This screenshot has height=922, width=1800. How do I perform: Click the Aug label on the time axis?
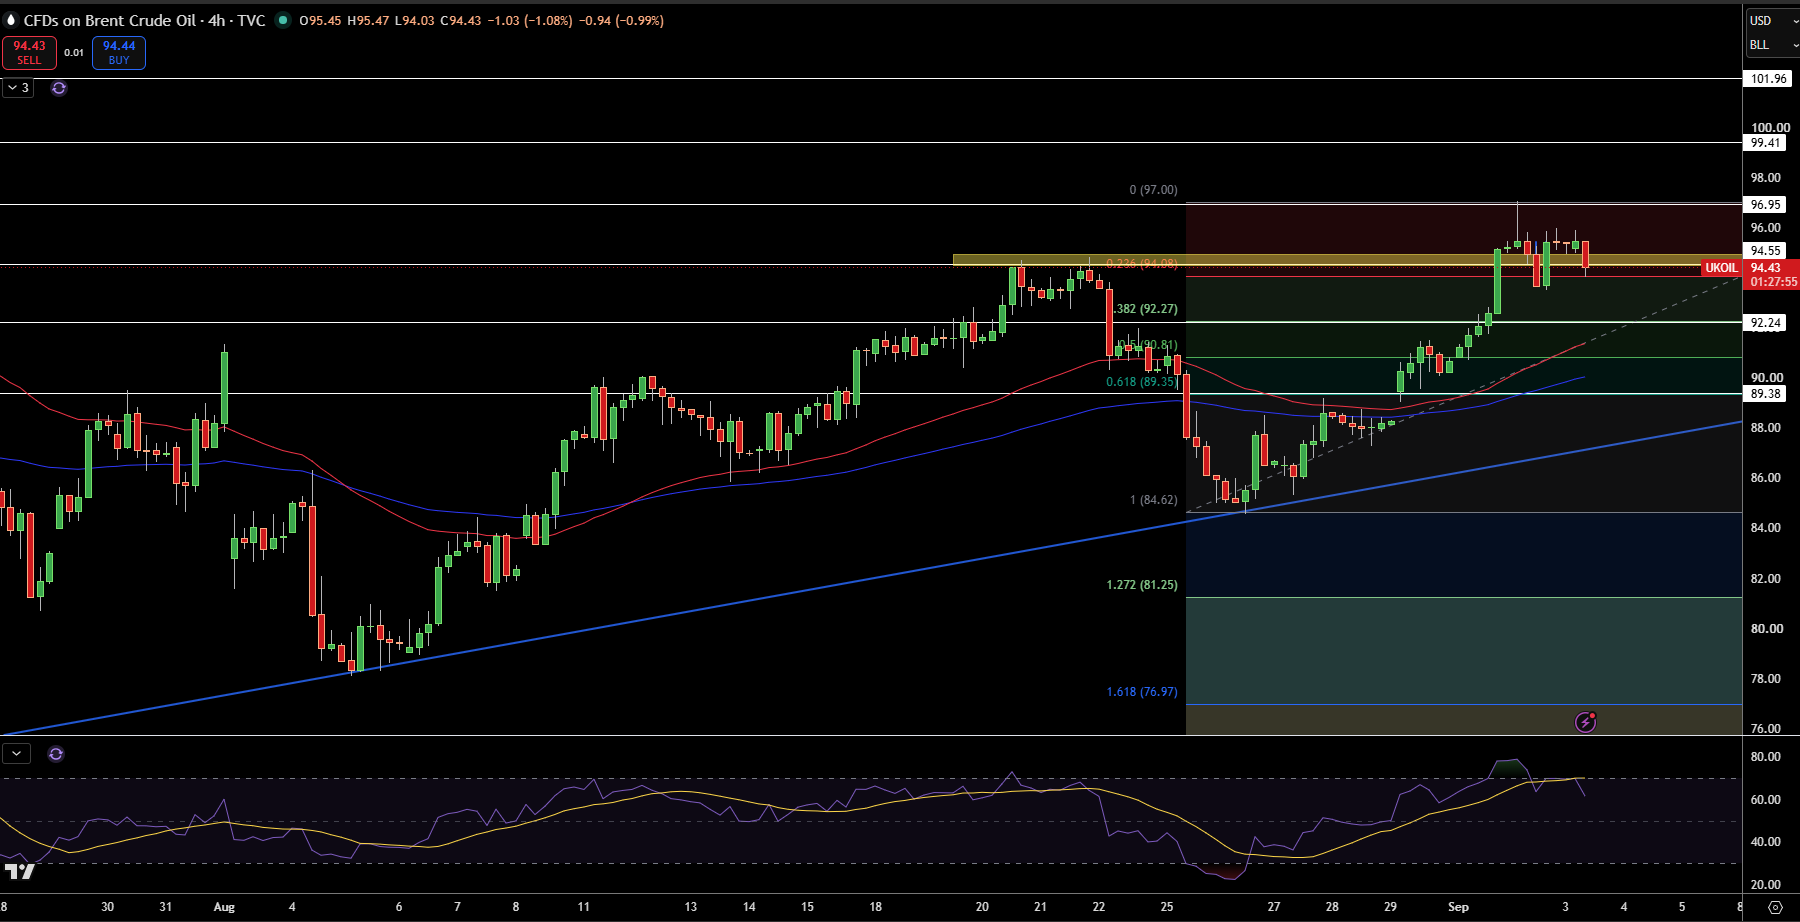(x=224, y=907)
